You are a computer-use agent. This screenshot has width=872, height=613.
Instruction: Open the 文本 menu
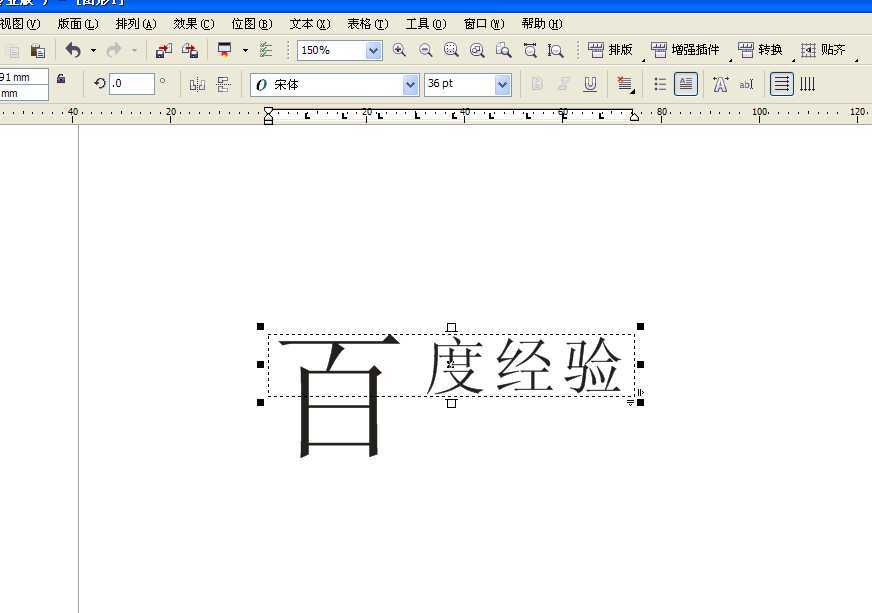[308, 23]
